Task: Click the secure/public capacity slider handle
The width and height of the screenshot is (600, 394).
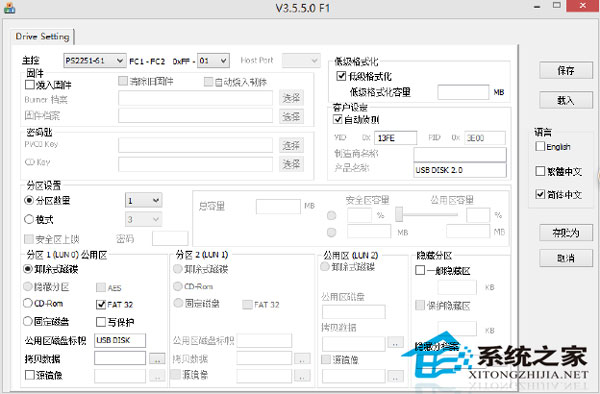Action: coord(399,214)
